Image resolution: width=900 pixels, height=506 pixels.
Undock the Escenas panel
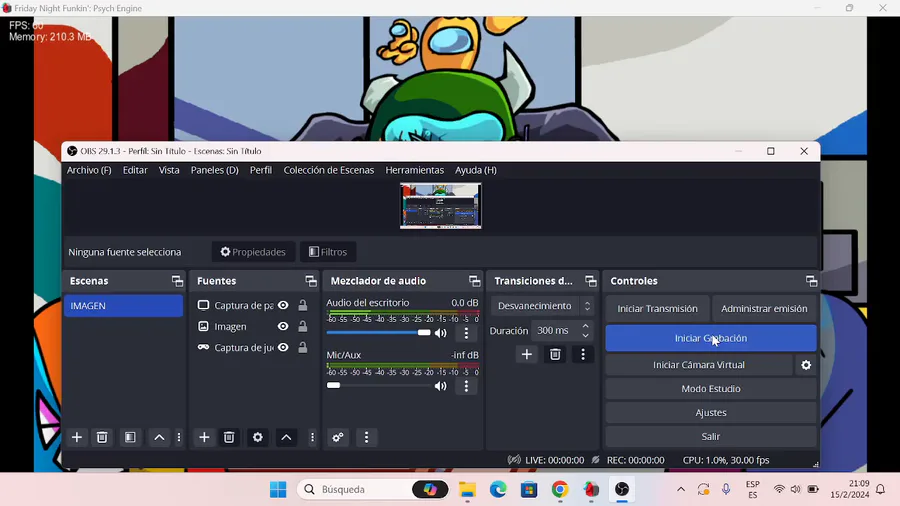(177, 281)
